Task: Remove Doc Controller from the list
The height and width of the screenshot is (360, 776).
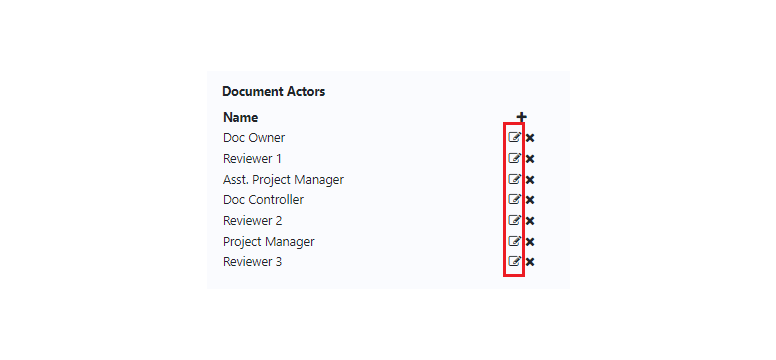Action: [x=530, y=200]
